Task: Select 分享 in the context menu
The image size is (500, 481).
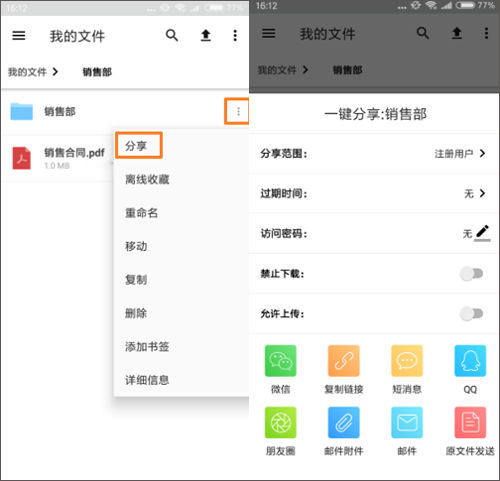Action: [136, 146]
